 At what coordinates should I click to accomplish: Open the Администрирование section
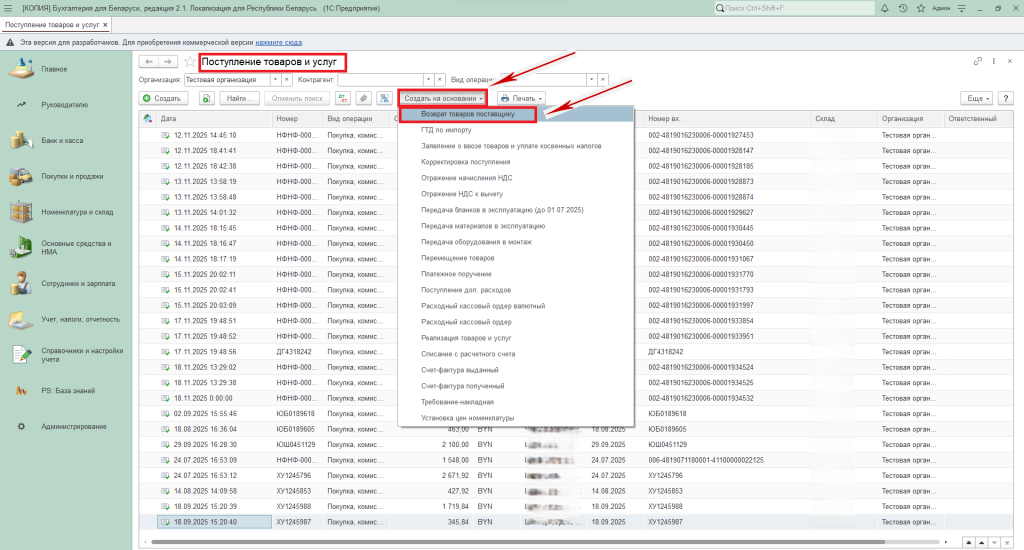[73, 426]
